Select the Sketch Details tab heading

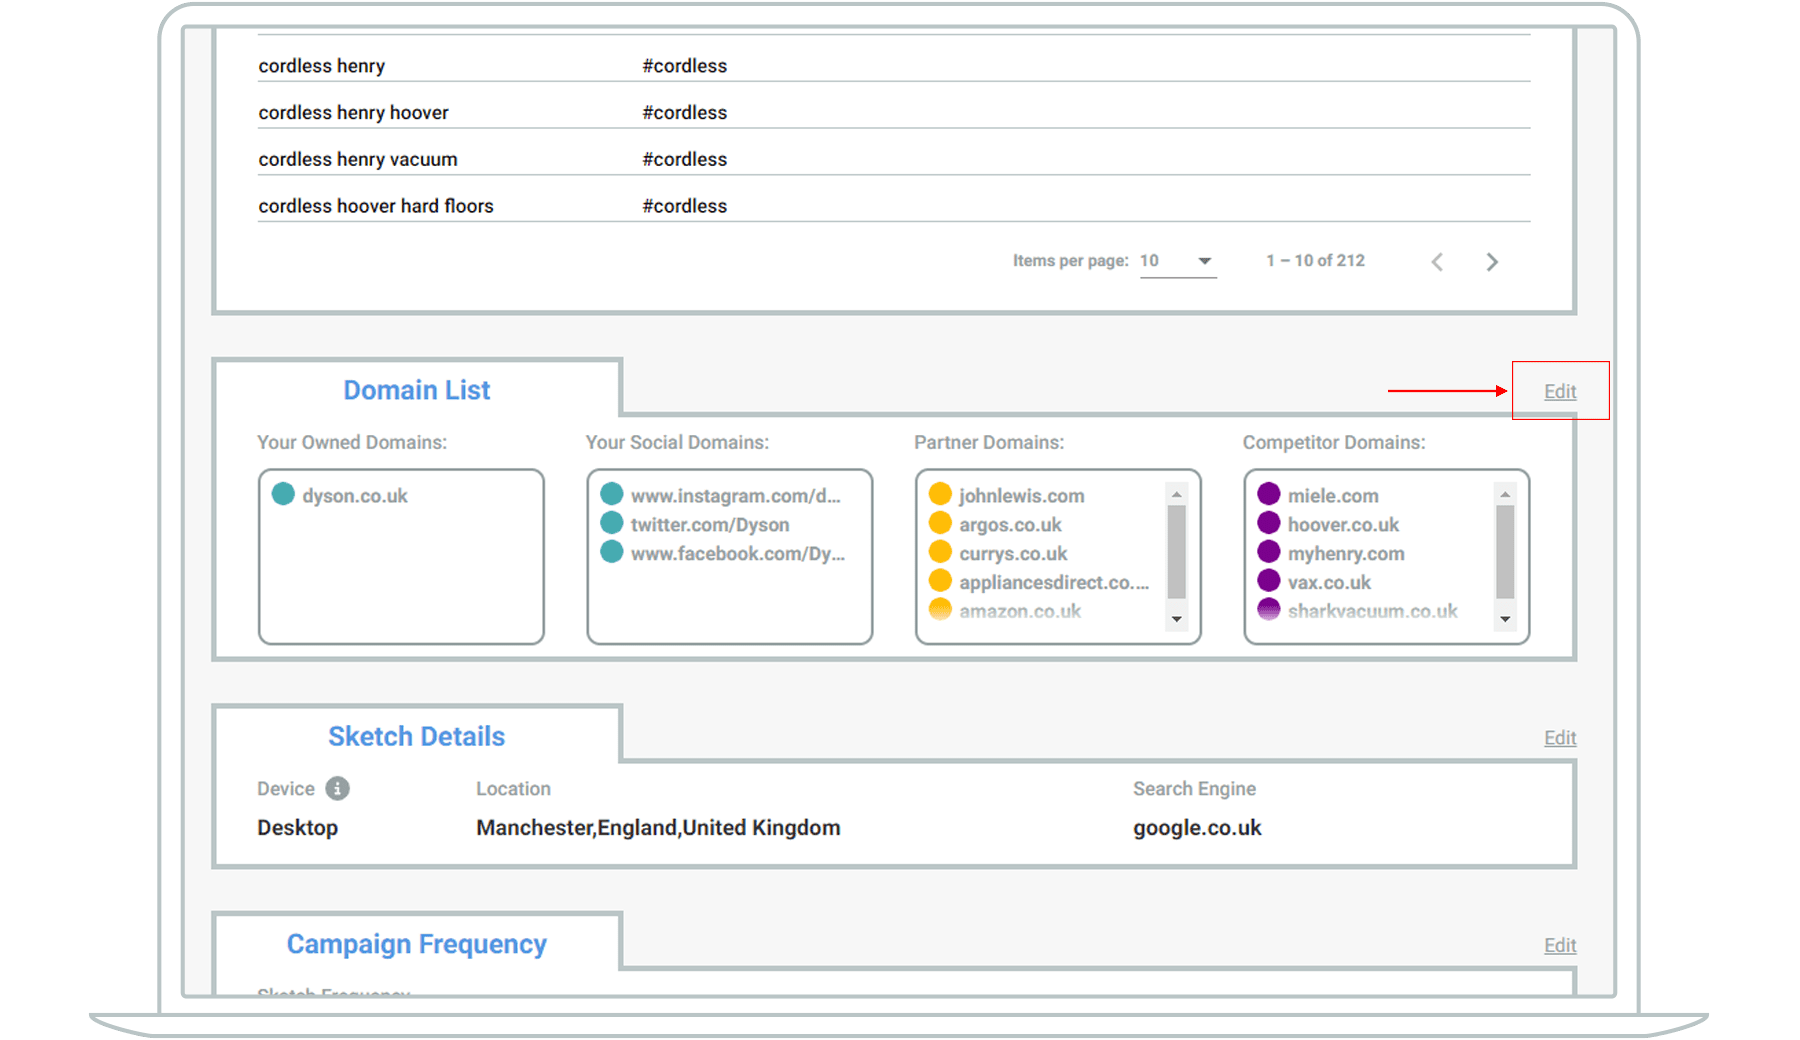pyautogui.click(x=417, y=736)
